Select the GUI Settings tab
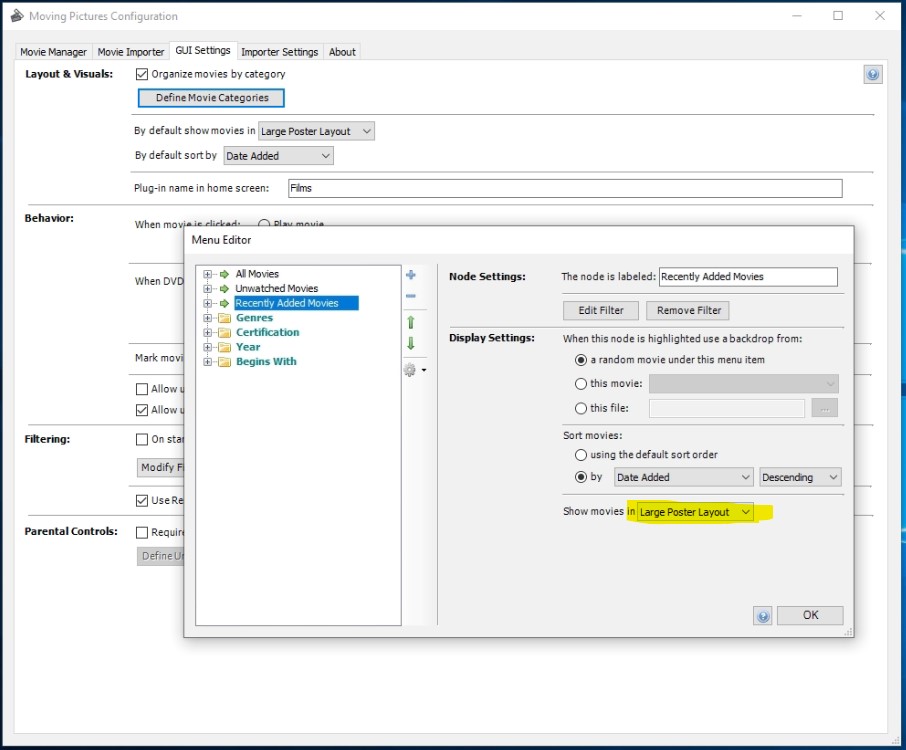Screen dimensions: 906x750 pos(203,50)
